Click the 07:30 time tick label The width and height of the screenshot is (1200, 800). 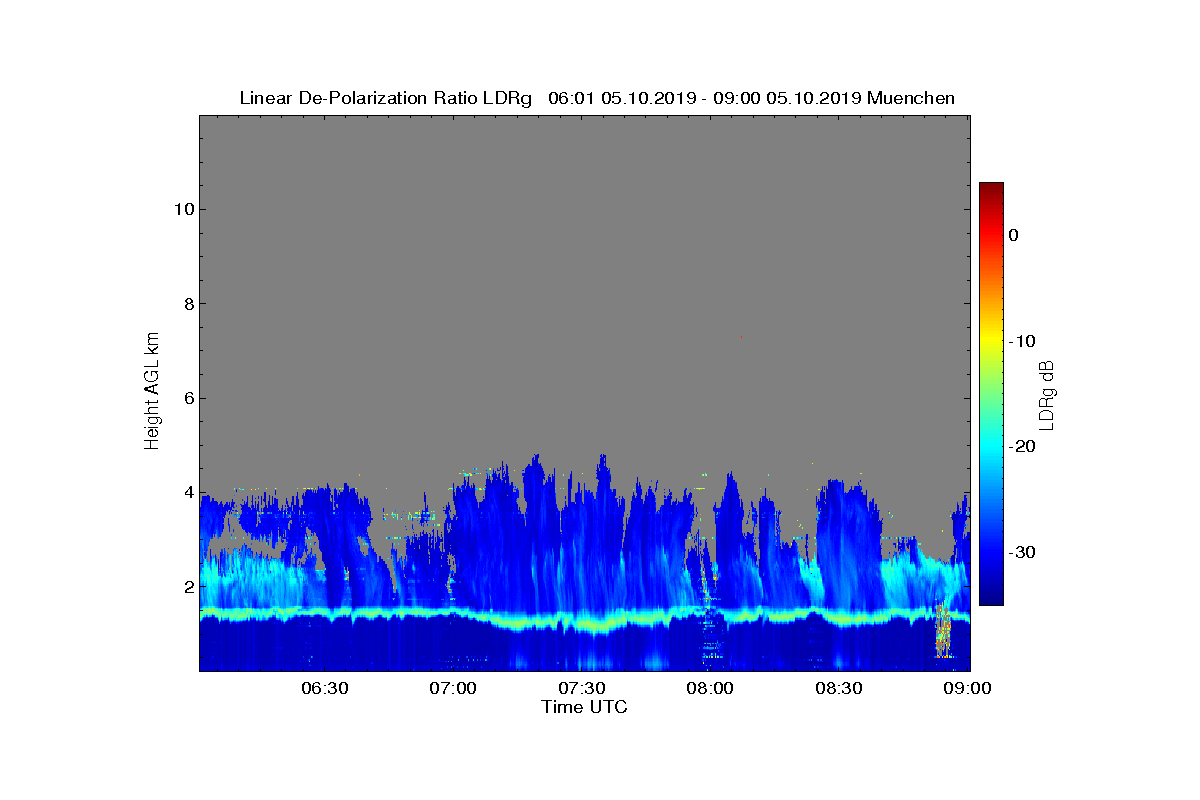point(582,689)
